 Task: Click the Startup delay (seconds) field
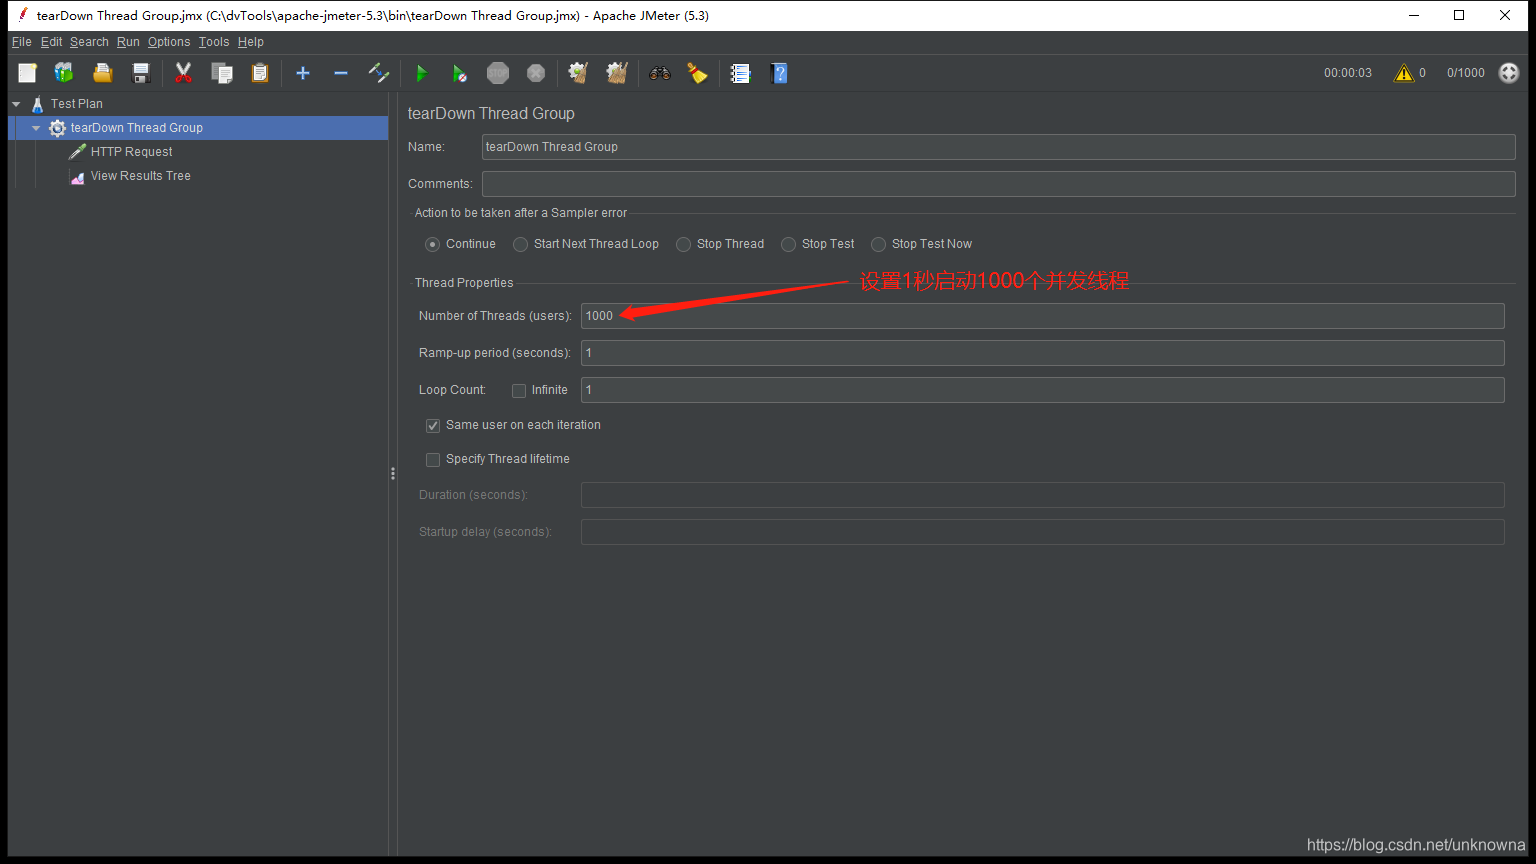[x=1042, y=532]
